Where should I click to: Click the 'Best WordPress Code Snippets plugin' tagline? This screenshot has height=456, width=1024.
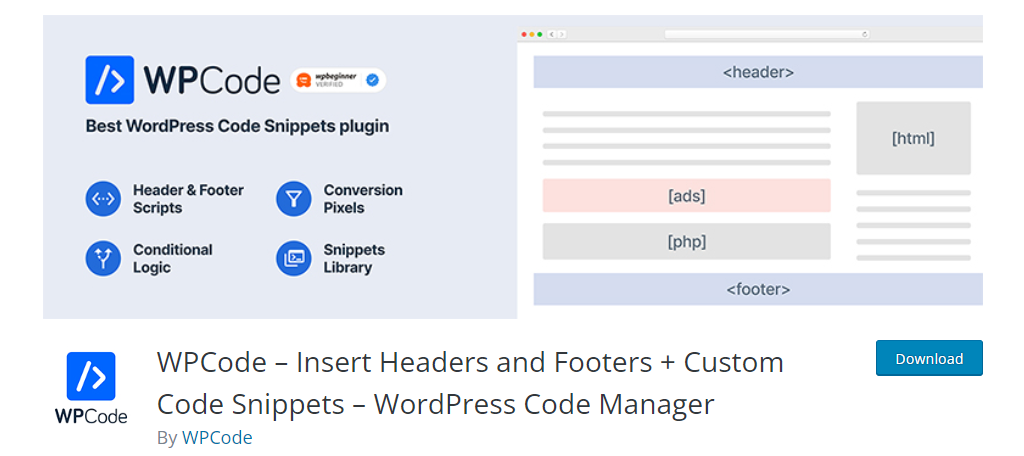pyautogui.click(x=238, y=126)
